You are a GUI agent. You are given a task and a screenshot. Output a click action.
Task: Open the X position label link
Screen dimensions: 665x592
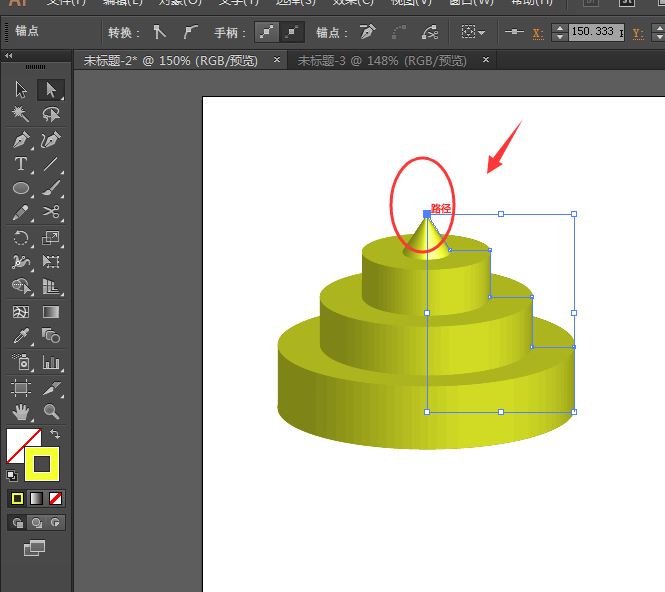click(x=538, y=33)
